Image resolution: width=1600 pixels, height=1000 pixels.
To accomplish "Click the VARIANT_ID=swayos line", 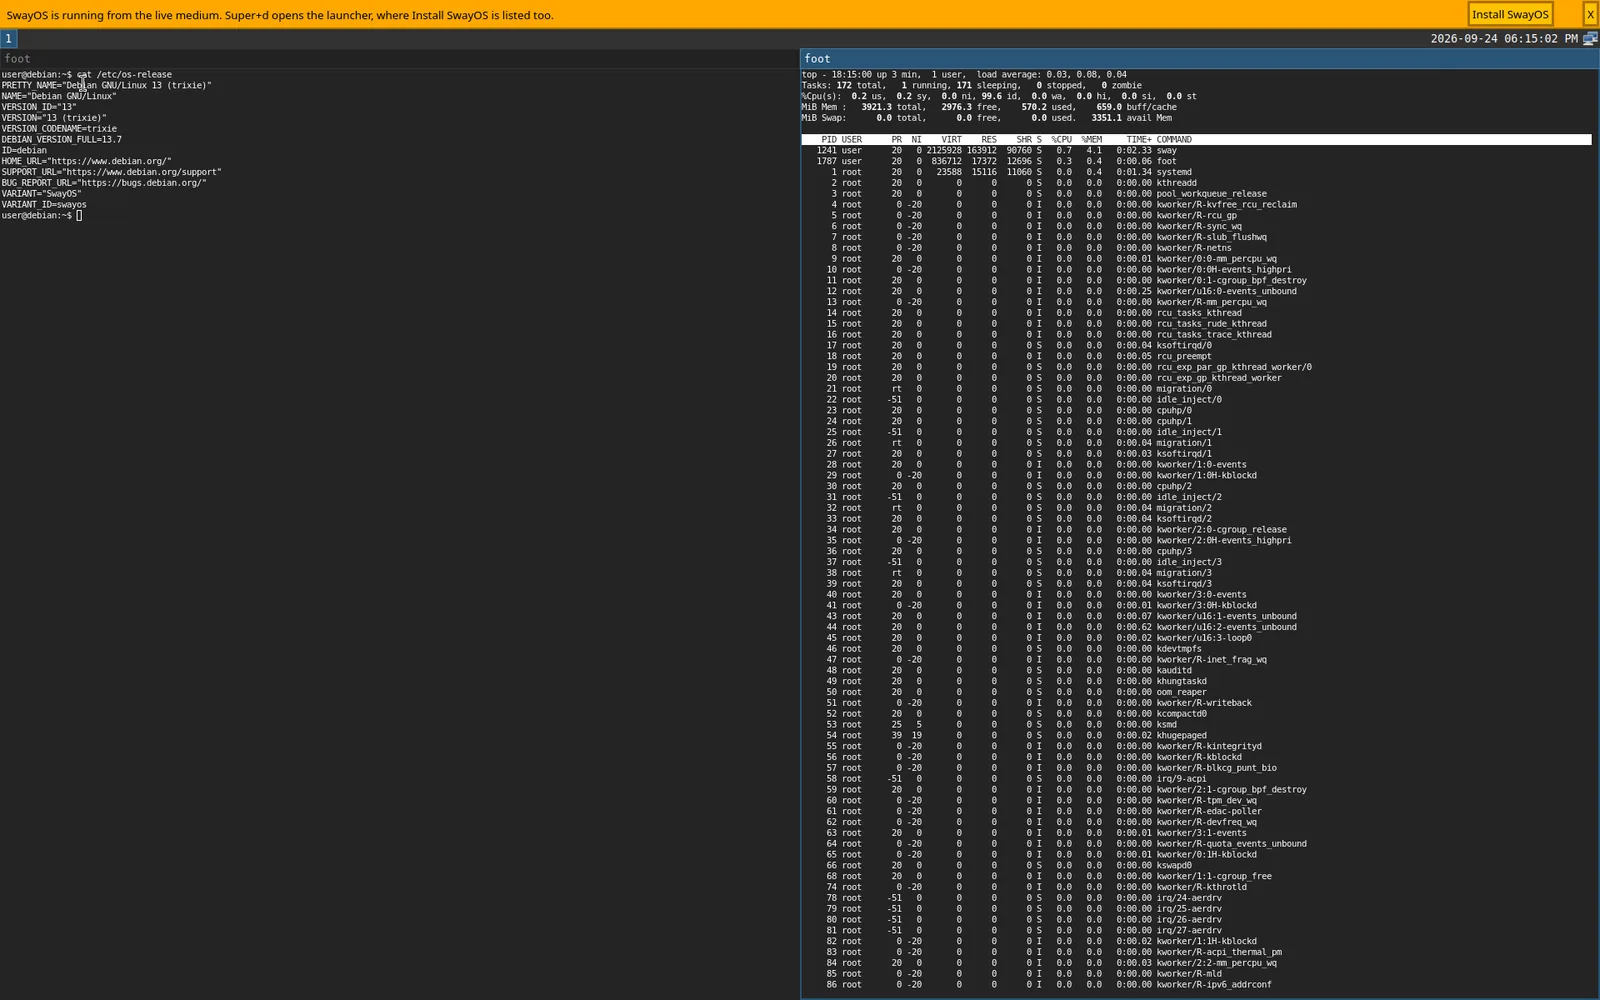I will [44, 205].
